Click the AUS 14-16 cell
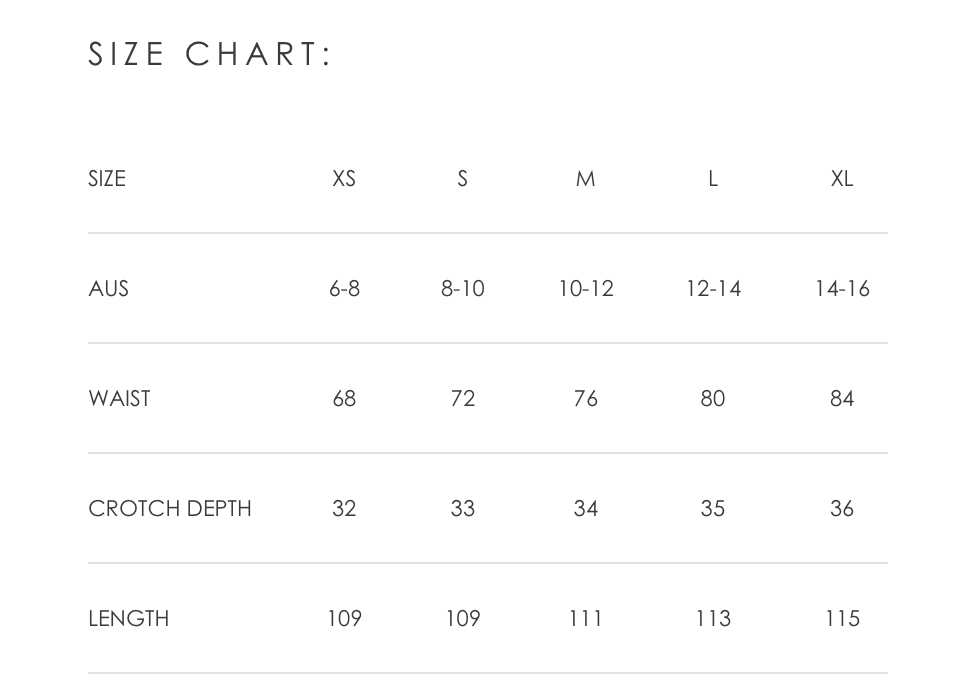The image size is (976, 700). coord(842,289)
